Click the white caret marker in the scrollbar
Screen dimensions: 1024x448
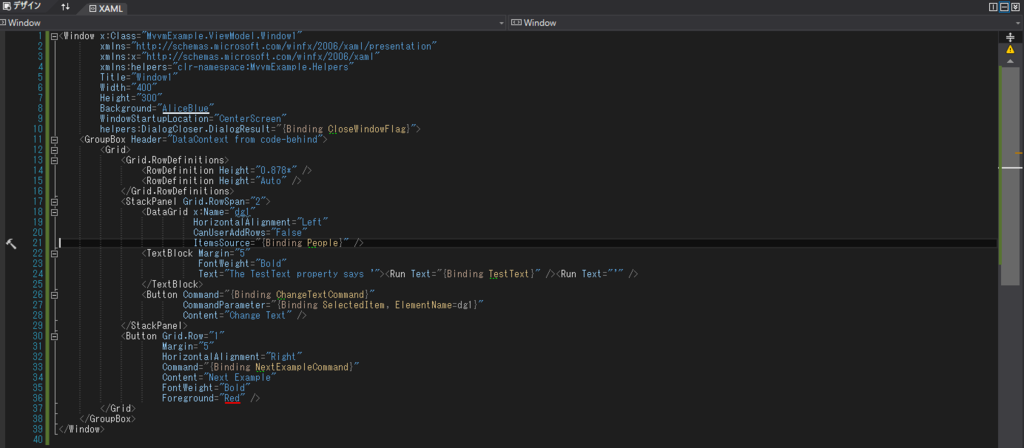[1010, 168]
